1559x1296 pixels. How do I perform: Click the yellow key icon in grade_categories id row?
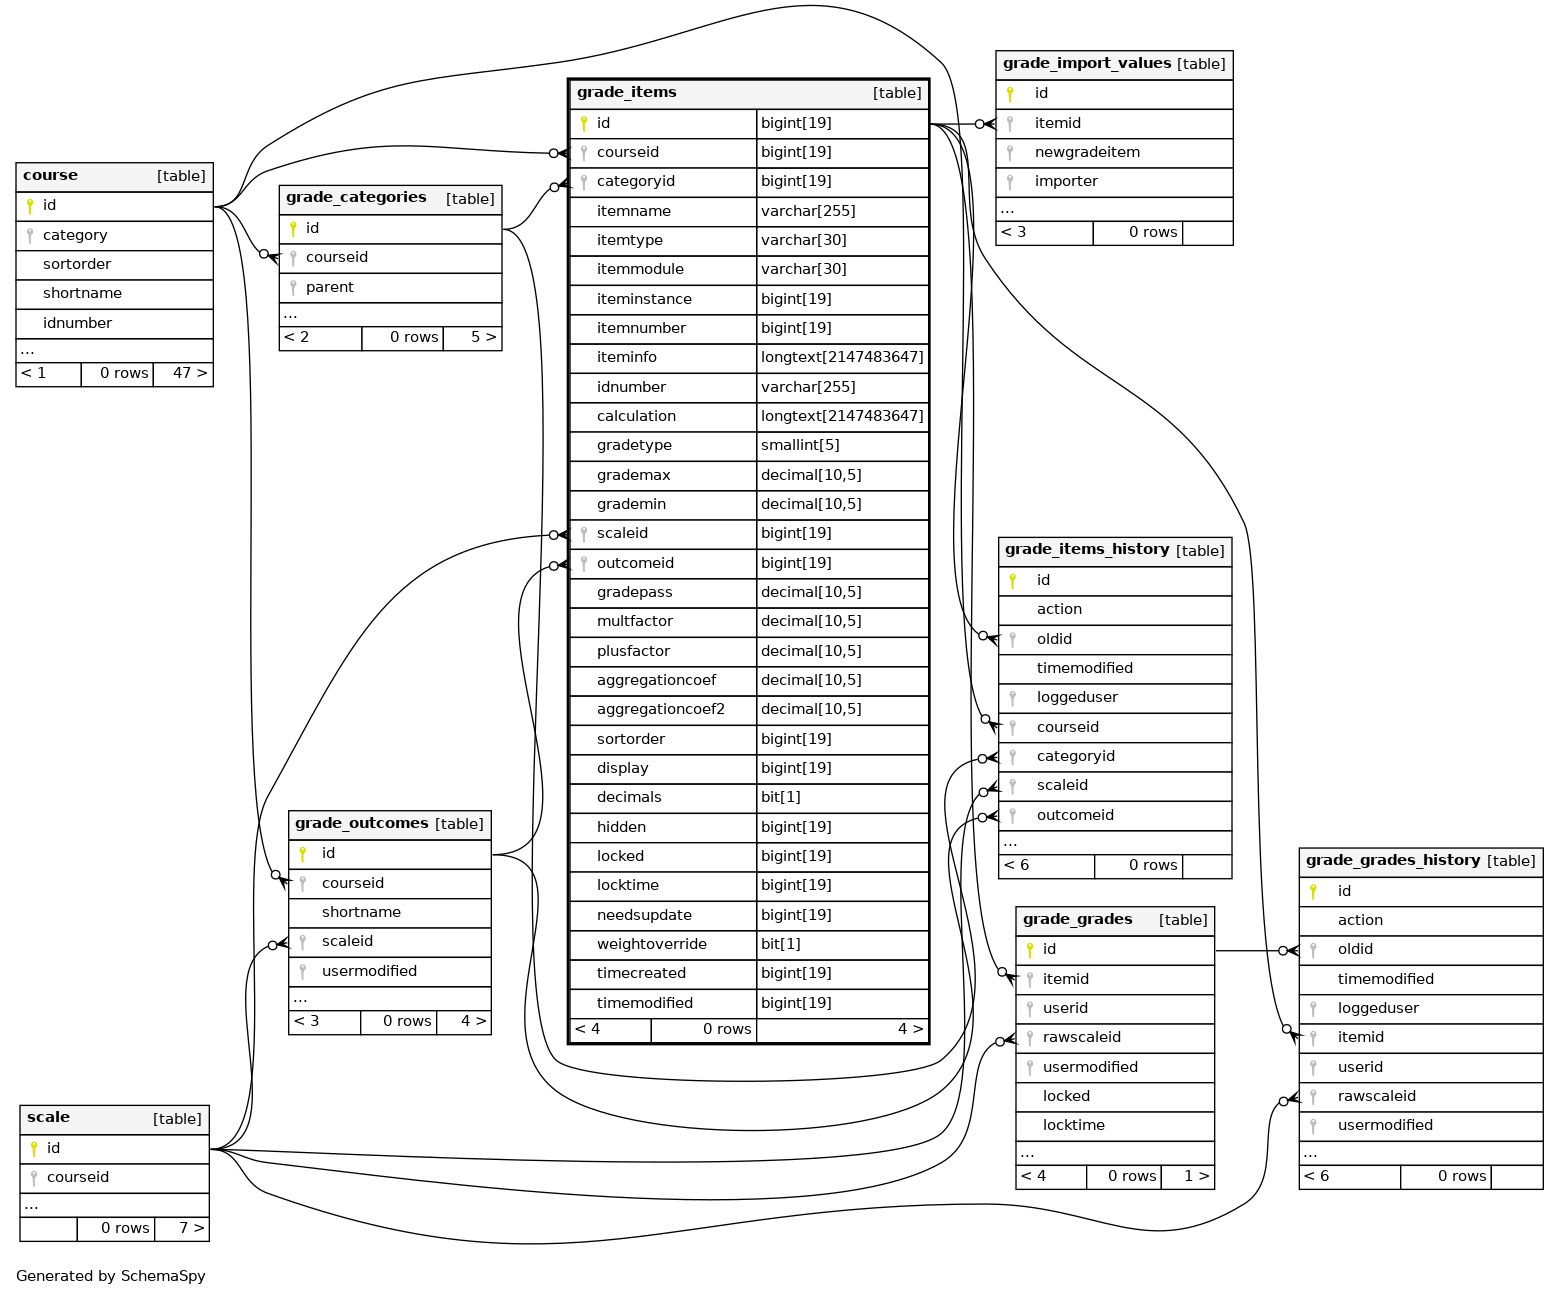click(x=293, y=229)
